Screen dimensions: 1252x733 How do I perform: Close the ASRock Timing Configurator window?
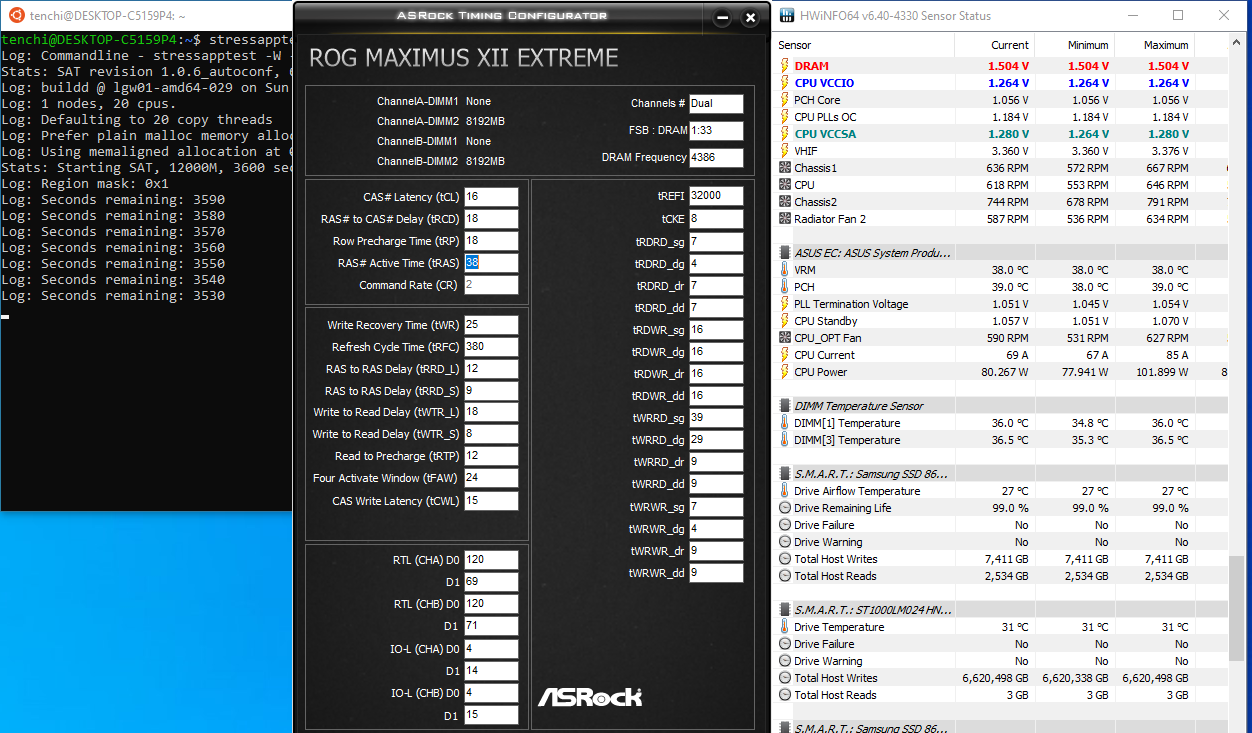(x=749, y=17)
